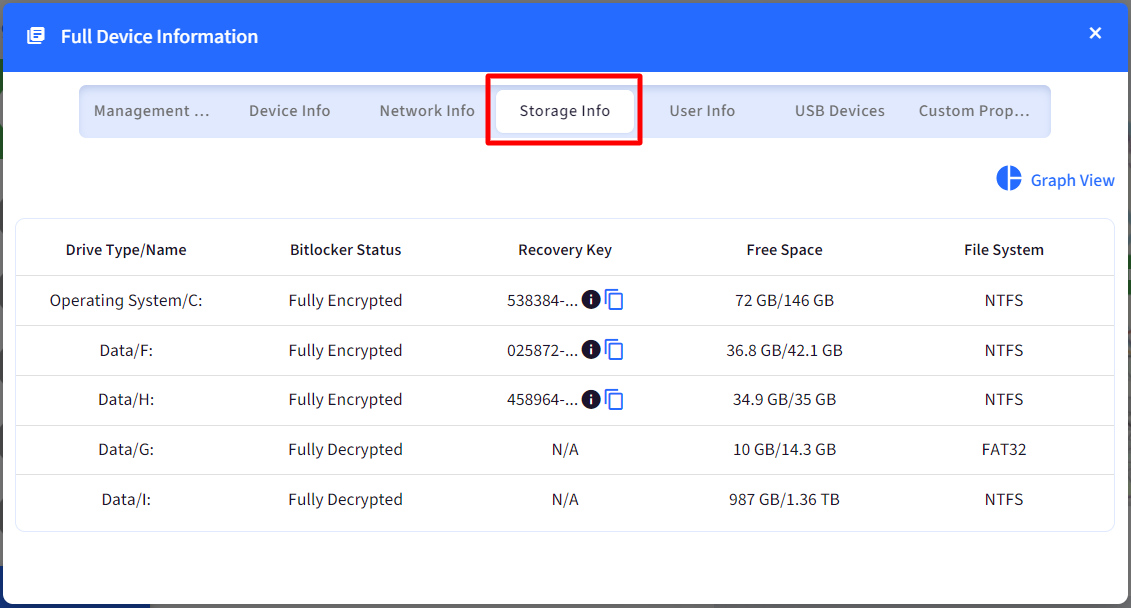Click NTFS file system for Data/F:

pos(1003,351)
